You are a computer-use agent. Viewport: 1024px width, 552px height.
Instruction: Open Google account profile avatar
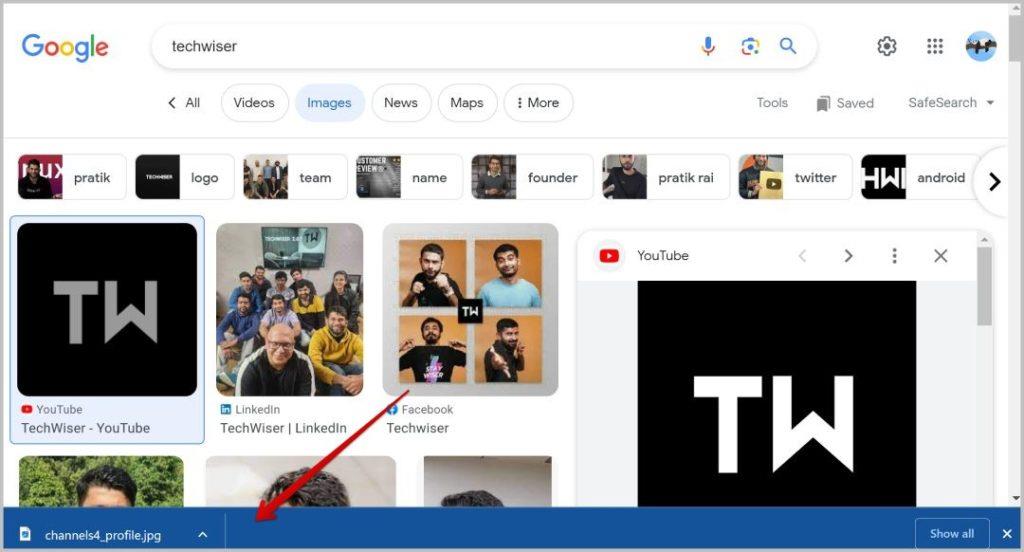pyautogui.click(x=981, y=46)
